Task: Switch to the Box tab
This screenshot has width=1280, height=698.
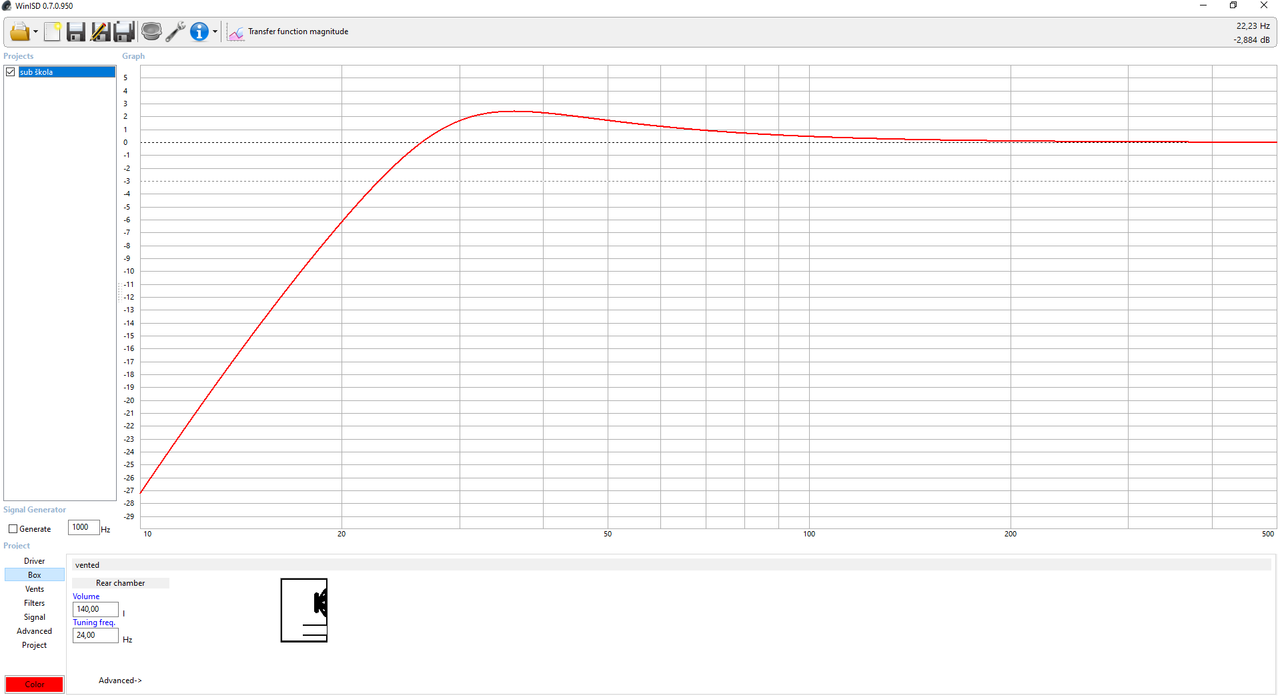Action: coord(34,575)
